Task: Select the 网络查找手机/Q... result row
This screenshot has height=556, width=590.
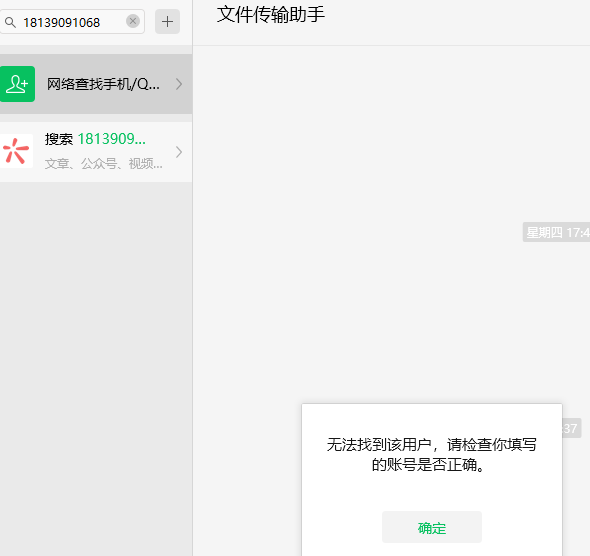Action: (96, 84)
